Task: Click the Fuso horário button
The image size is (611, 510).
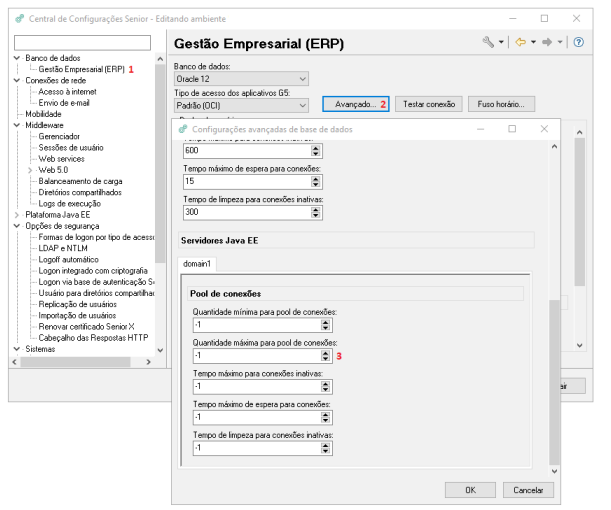Action: (x=501, y=104)
